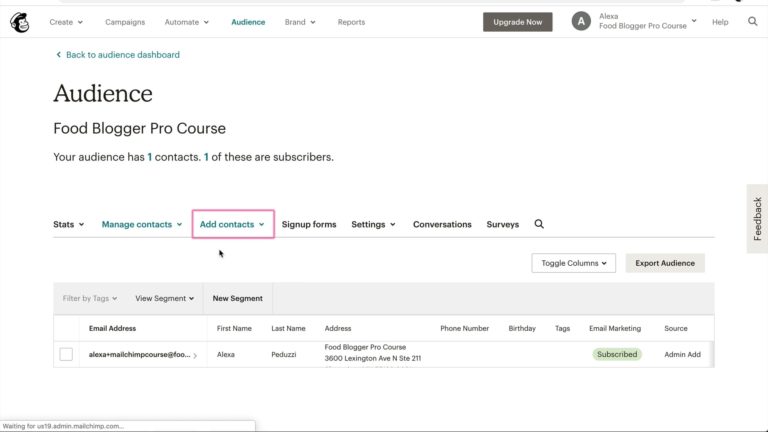768x432 pixels.
Task: Open the Create dropdown menu
Action: coord(66,22)
